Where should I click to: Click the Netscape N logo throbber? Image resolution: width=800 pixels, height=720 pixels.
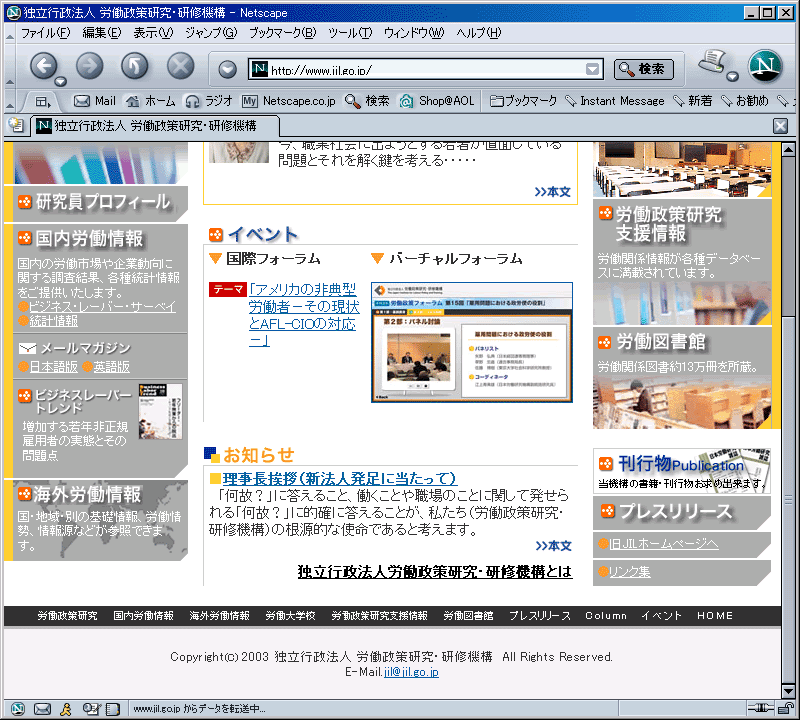click(765, 66)
